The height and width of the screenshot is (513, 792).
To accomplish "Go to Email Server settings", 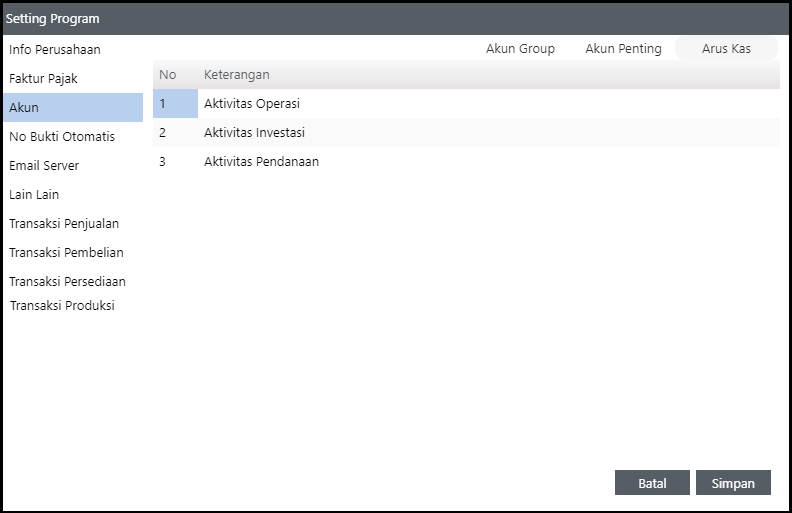I will click(44, 165).
